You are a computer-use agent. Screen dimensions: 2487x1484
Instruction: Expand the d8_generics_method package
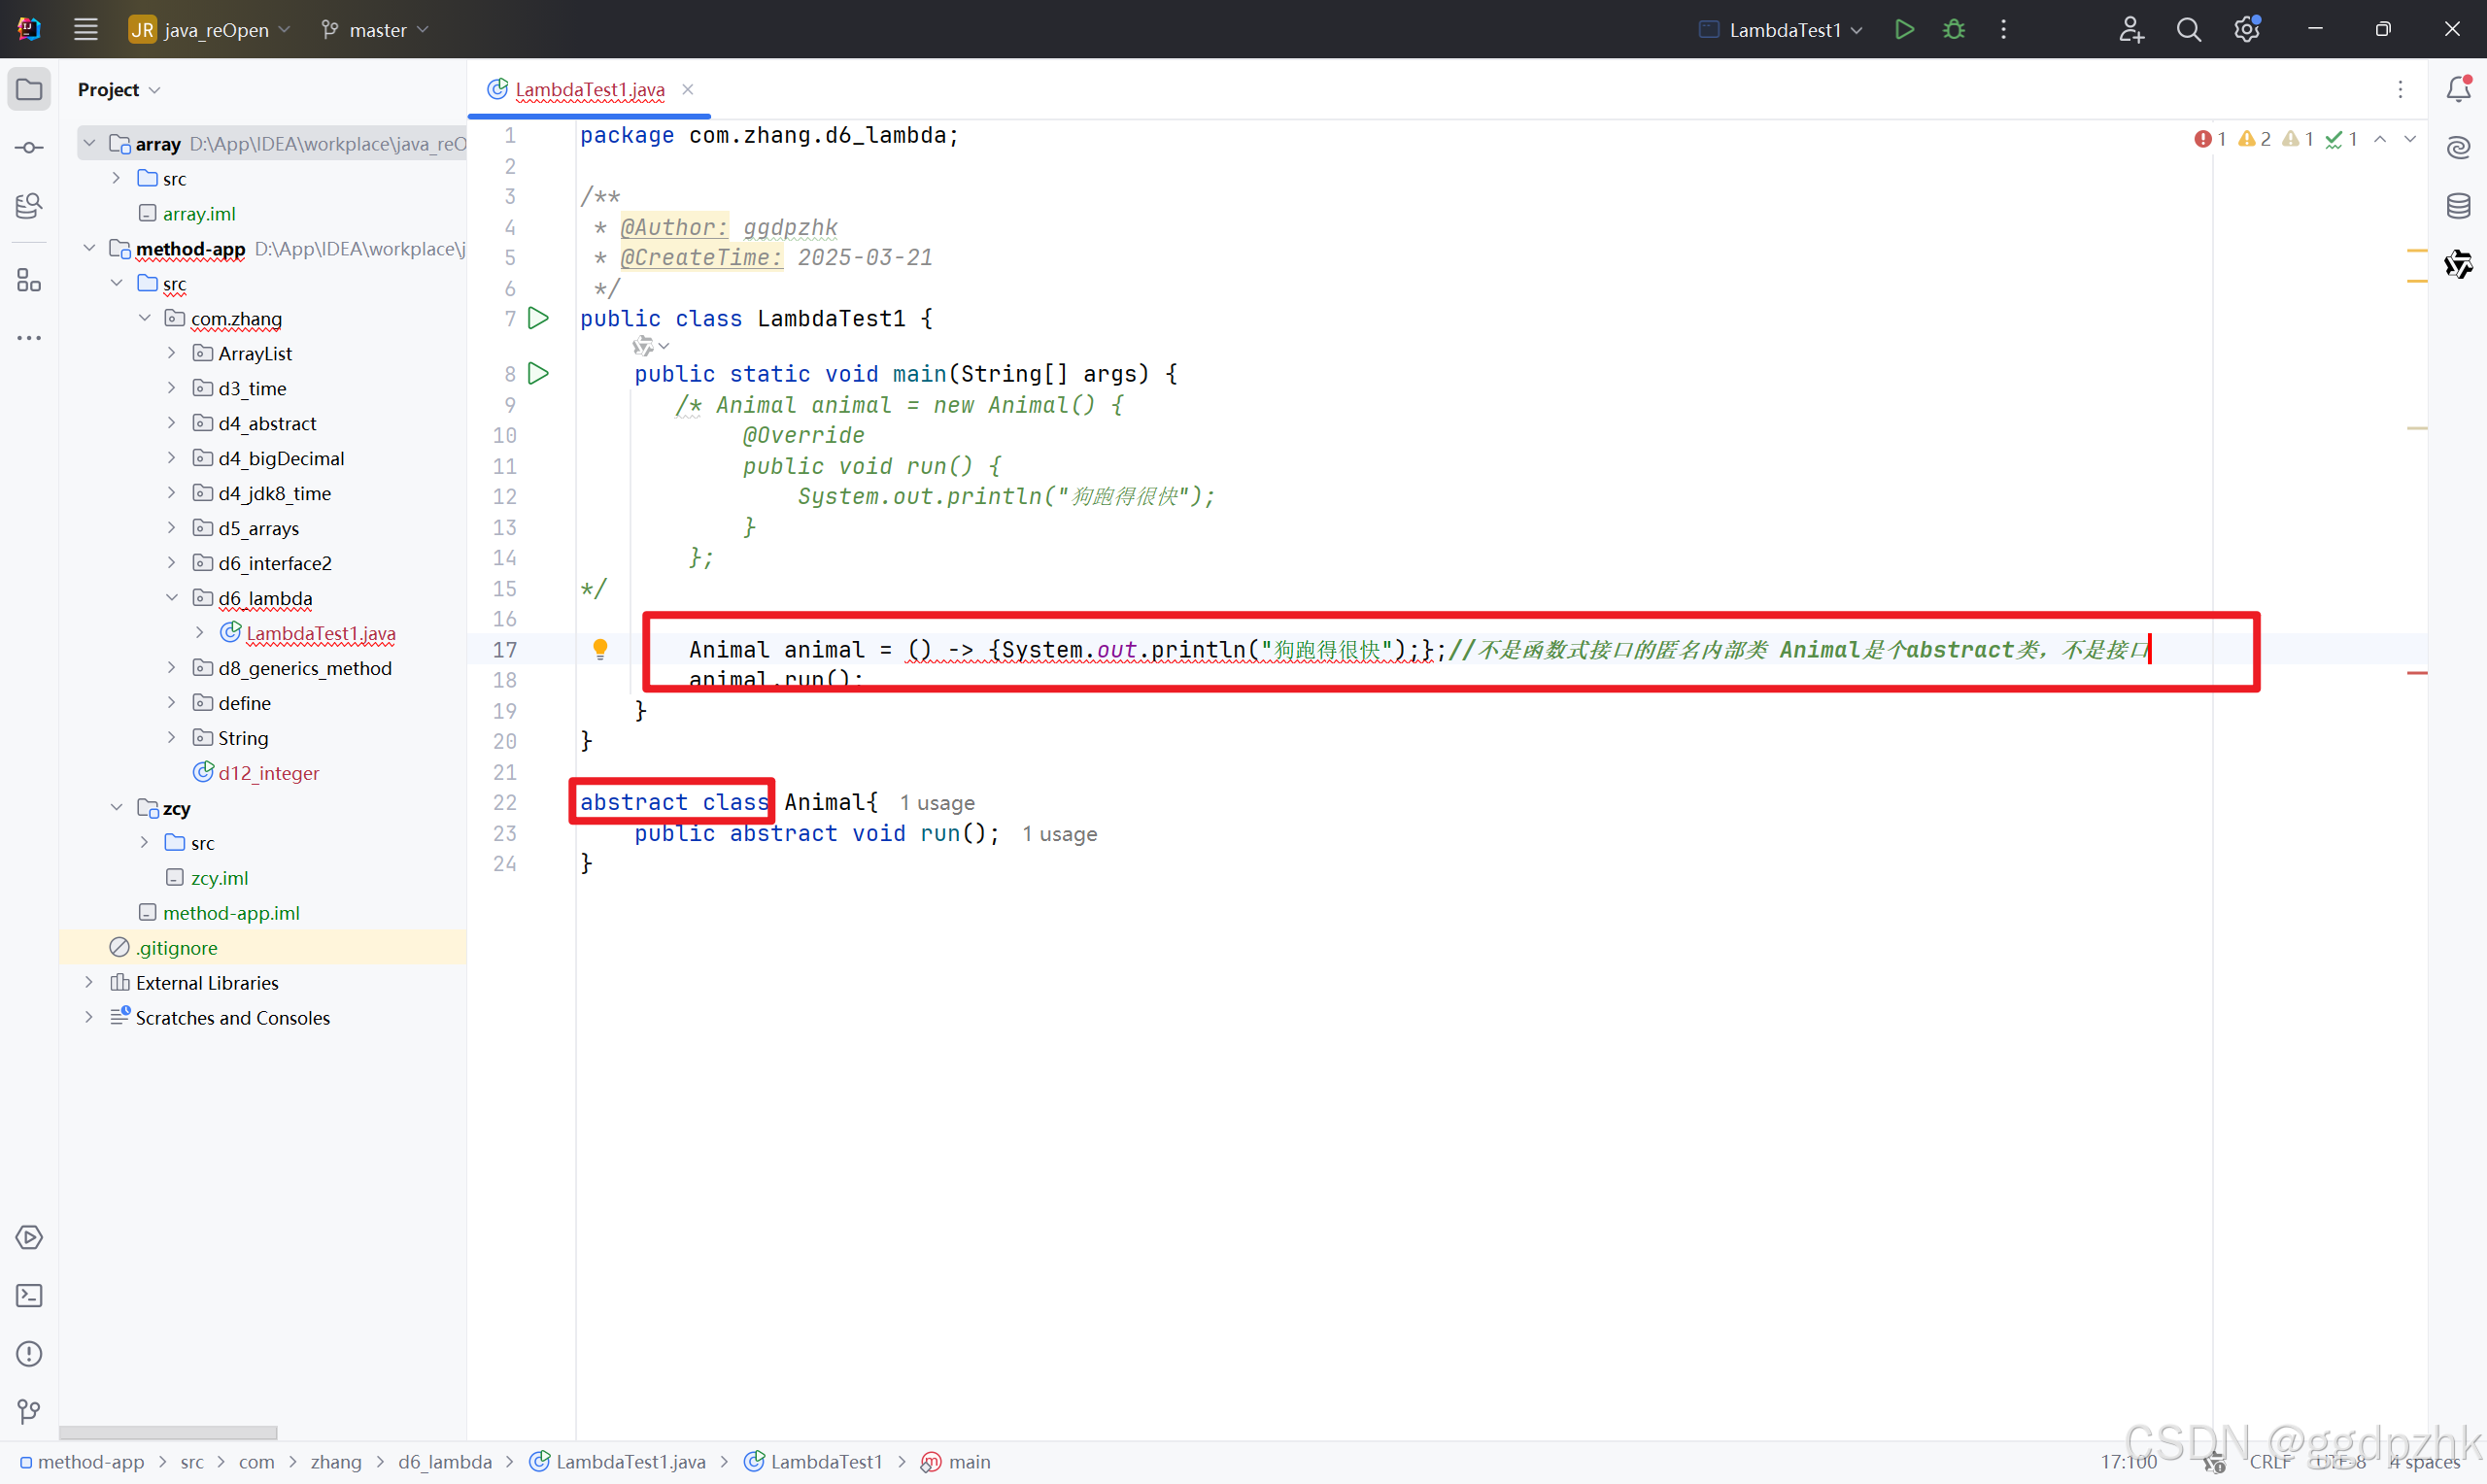point(172,668)
